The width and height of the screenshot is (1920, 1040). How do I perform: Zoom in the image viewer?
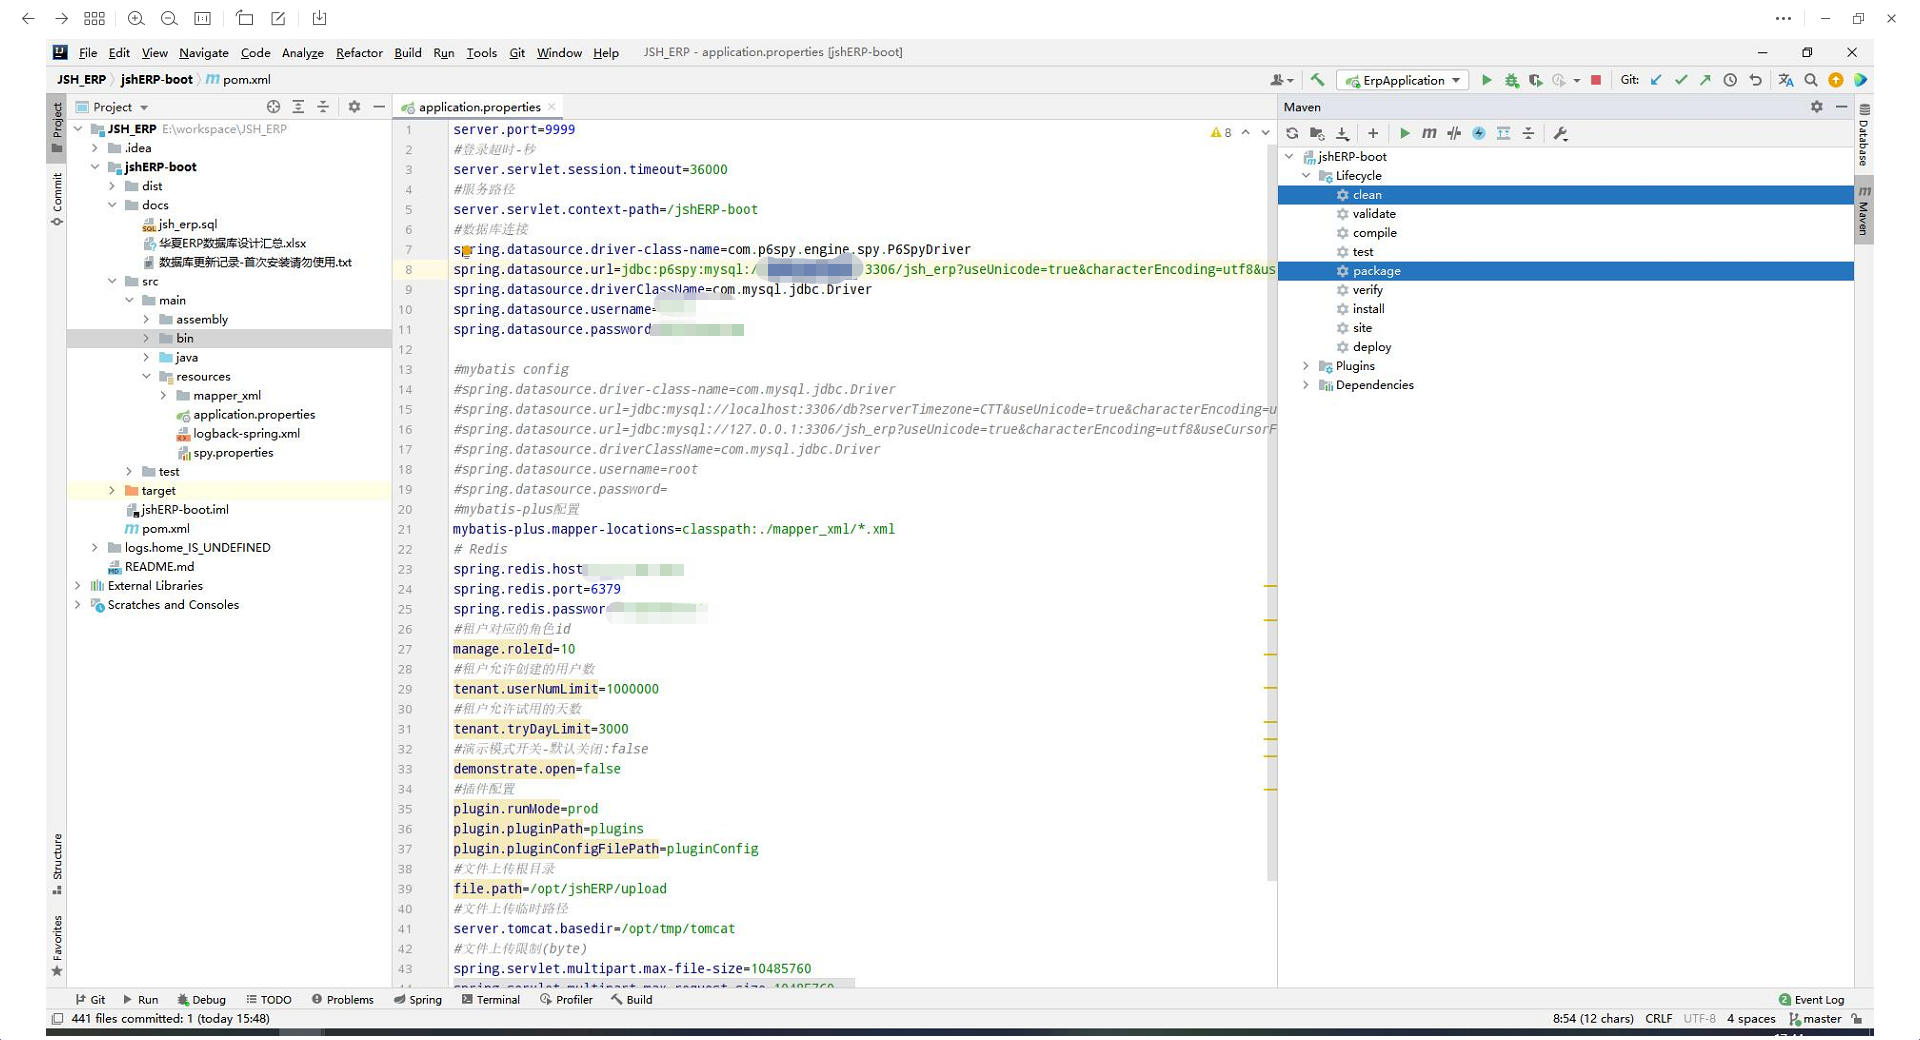point(136,18)
